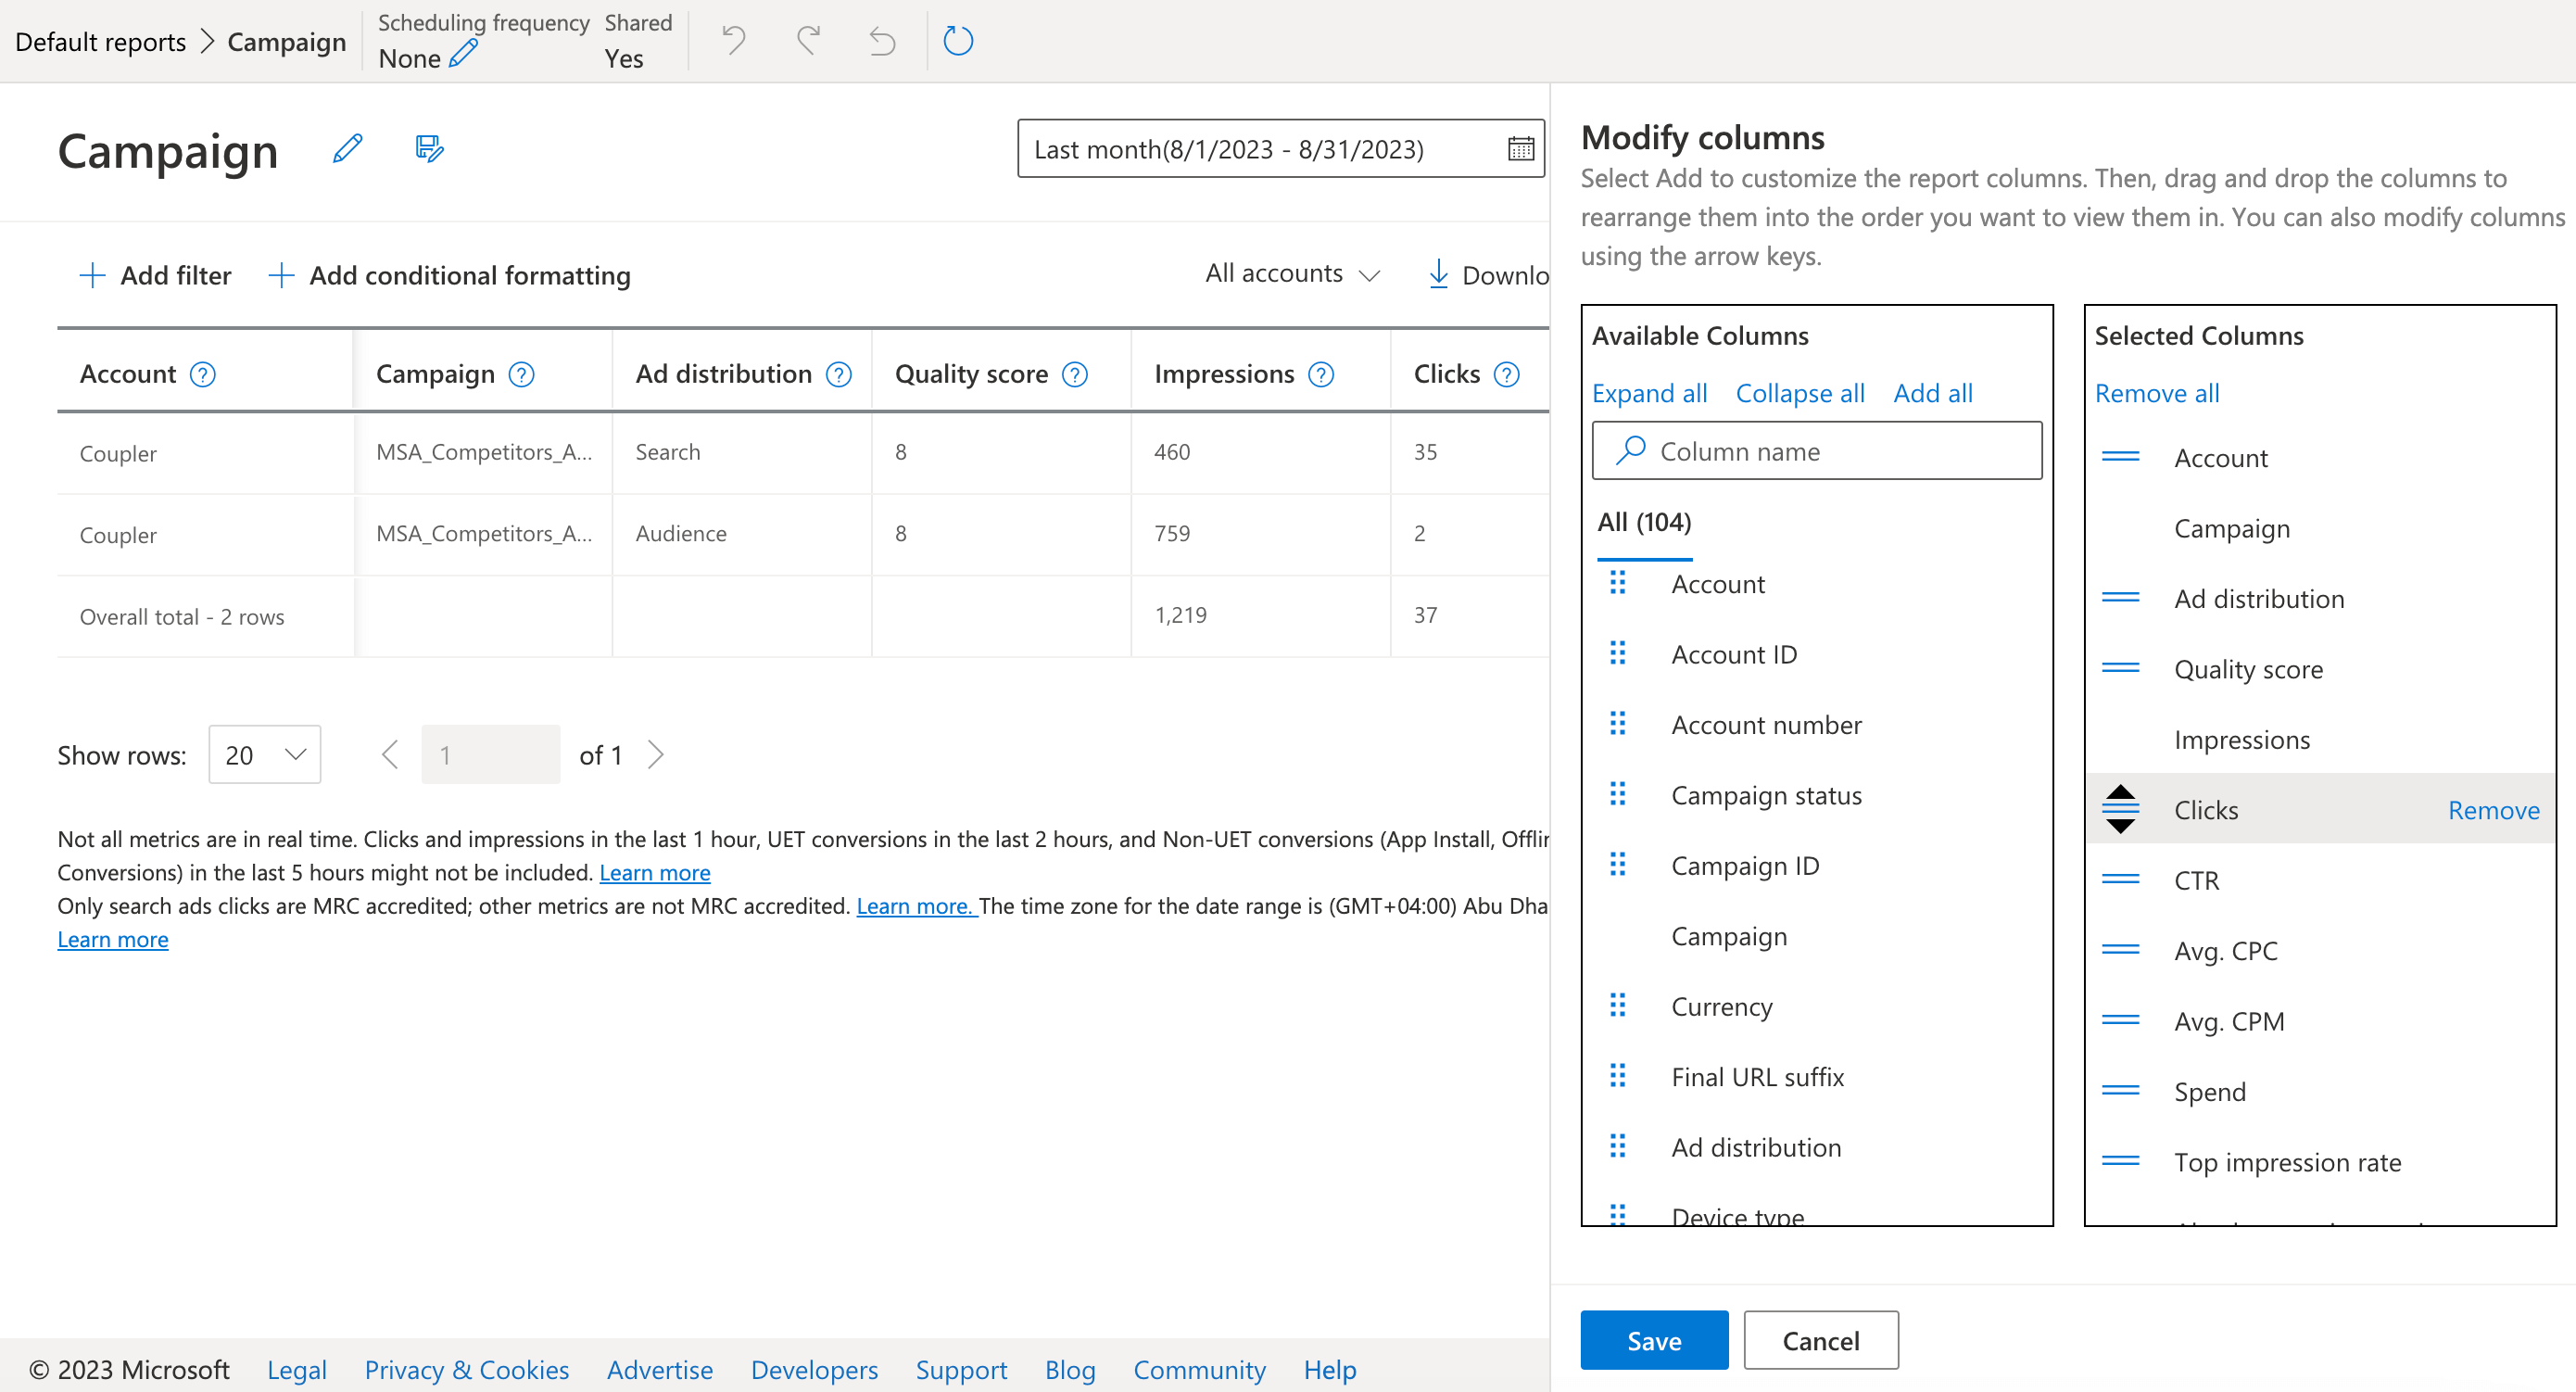Open the Show rows dropdown set to 20
The height and width of the screenshot is (1392, 2576).
pyautogui.click(x=264, y=755)
